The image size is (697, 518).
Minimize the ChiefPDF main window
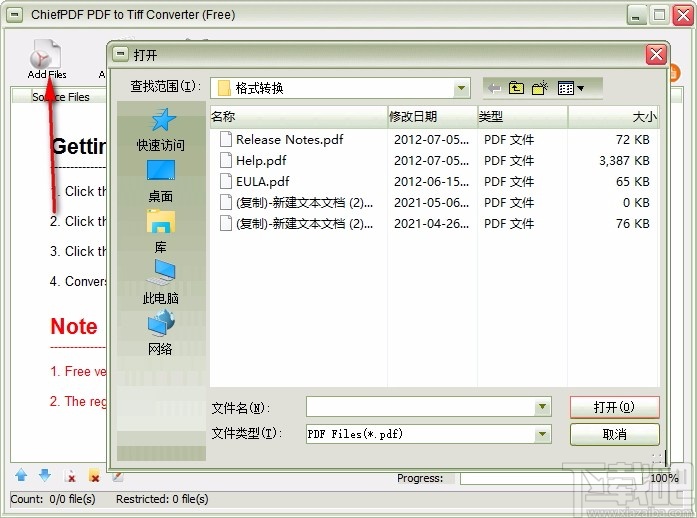pyautogui.click(x=637, y=16)
